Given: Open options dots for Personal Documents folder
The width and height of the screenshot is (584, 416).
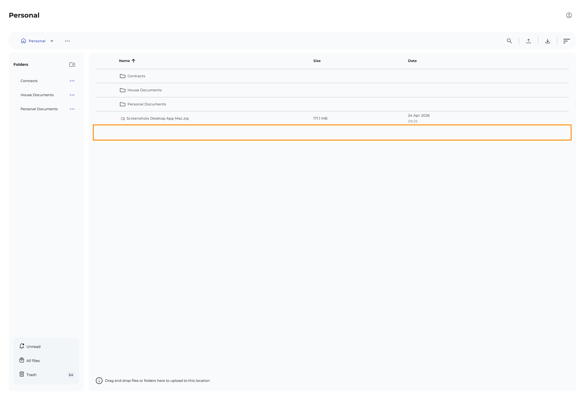Looking at the screenshot, I should [x=72, y=109].
